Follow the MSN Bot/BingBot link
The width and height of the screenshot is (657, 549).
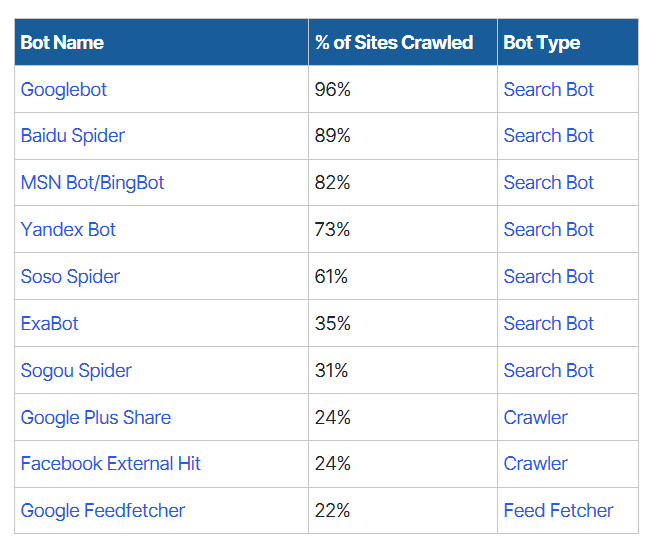point(92,183)
